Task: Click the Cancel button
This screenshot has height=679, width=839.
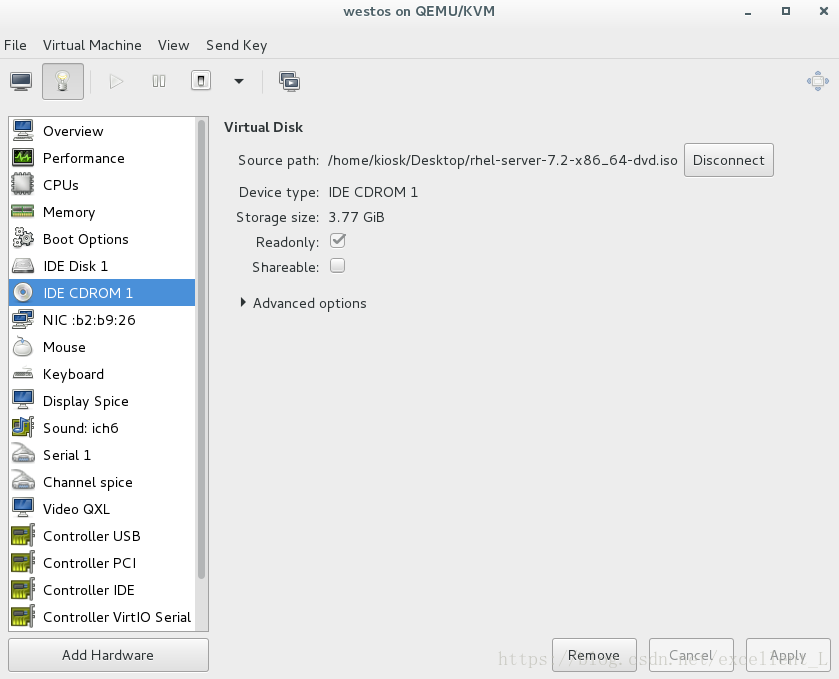Action: click(691, 655)
